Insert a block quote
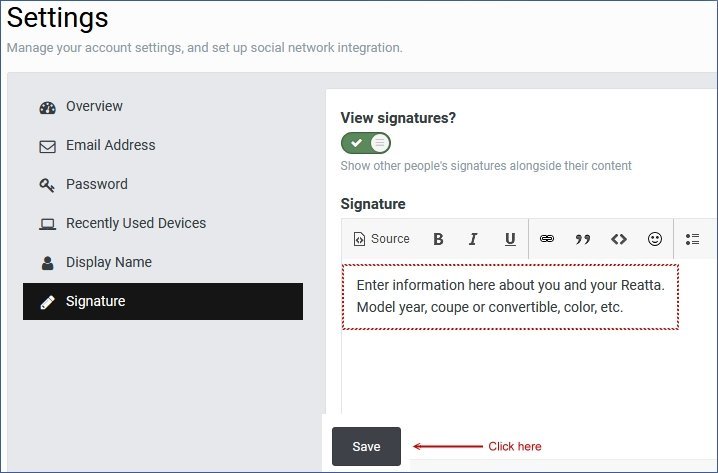The width and height of the screenshot is (718, 473). (x=583, y=239)
